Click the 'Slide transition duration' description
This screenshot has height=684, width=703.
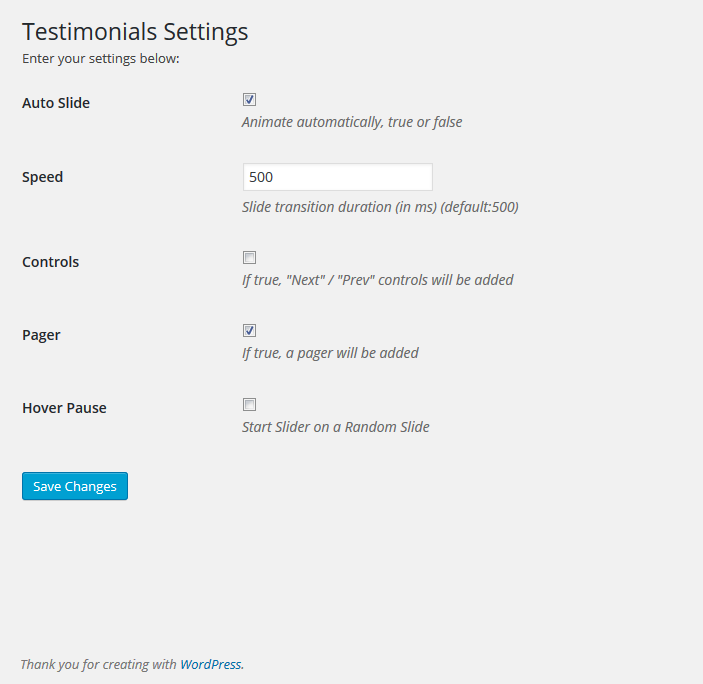point(380,207)
